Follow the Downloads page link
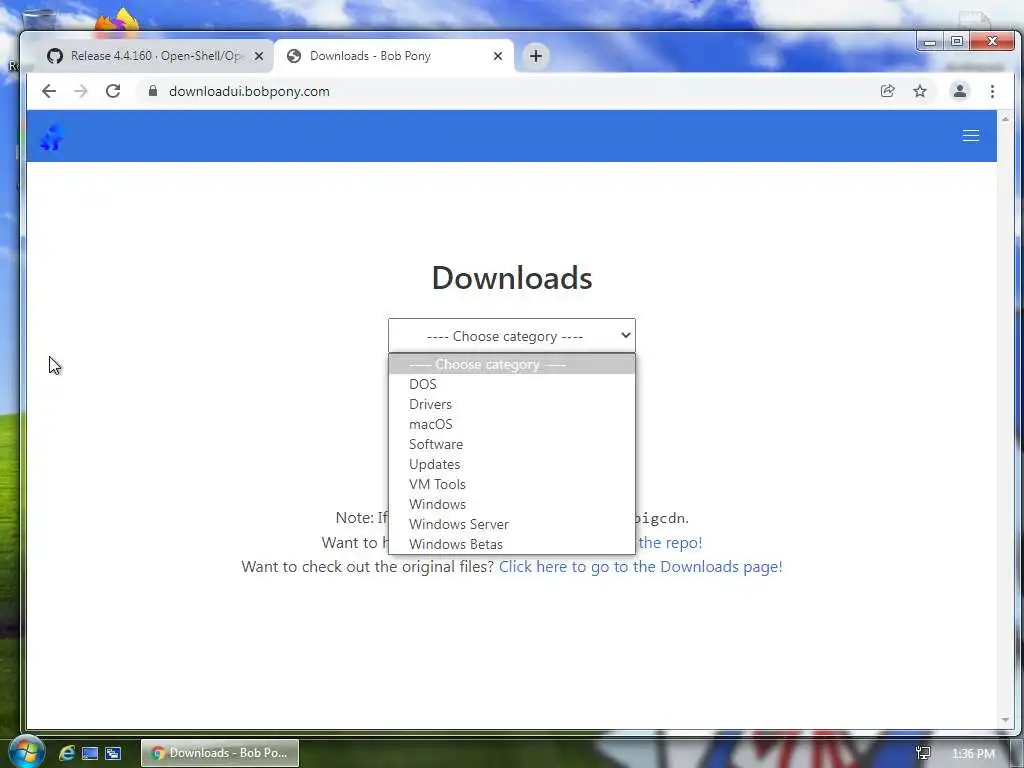The image size is (1024, 768). click(x=641, y=566)
